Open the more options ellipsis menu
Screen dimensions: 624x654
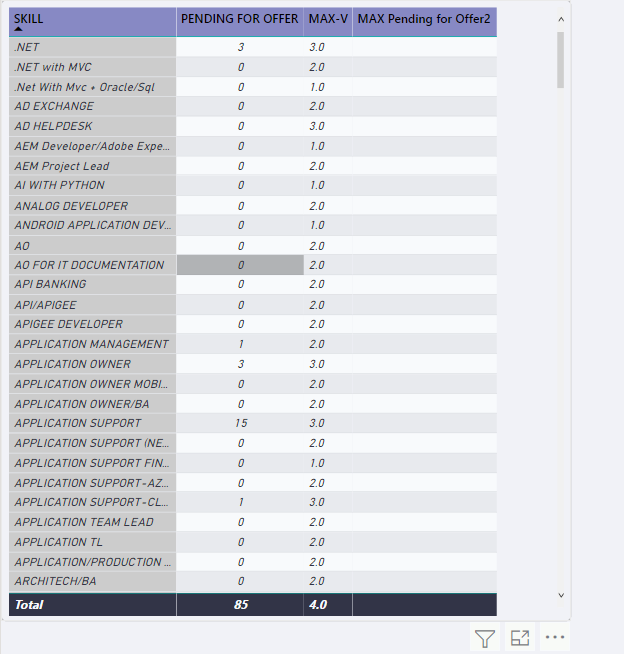555,637
